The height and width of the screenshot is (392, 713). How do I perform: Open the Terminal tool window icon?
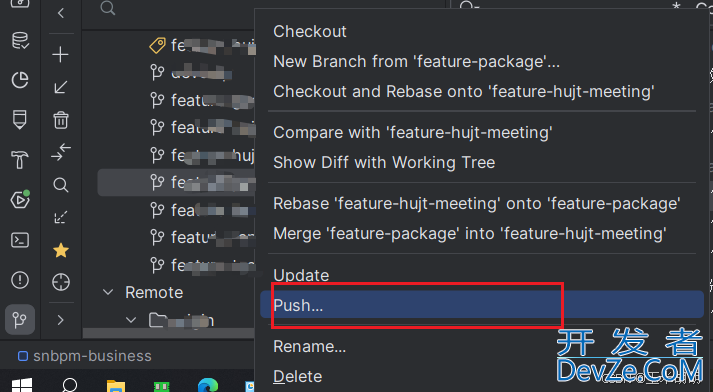point(20,240)
